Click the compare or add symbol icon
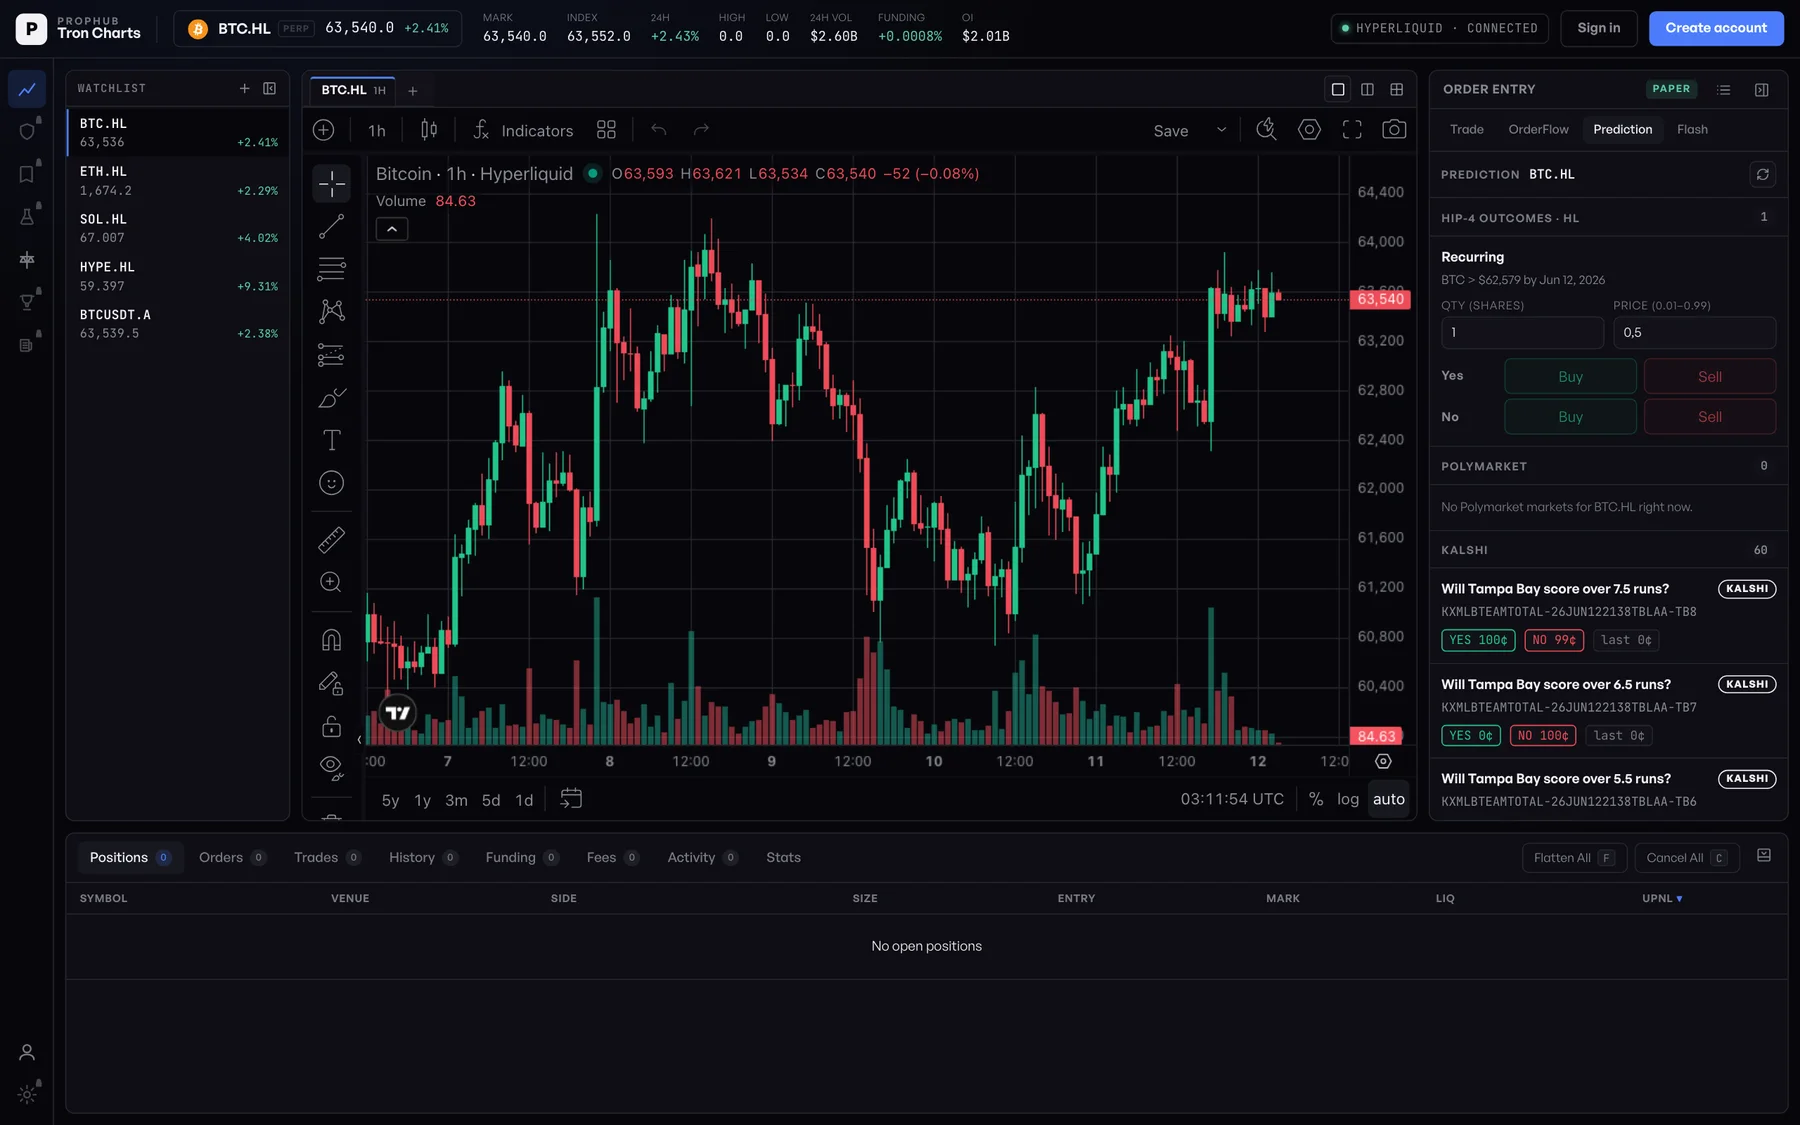The width and height of the screenshot is (1800, 1125). click(323, 130)
